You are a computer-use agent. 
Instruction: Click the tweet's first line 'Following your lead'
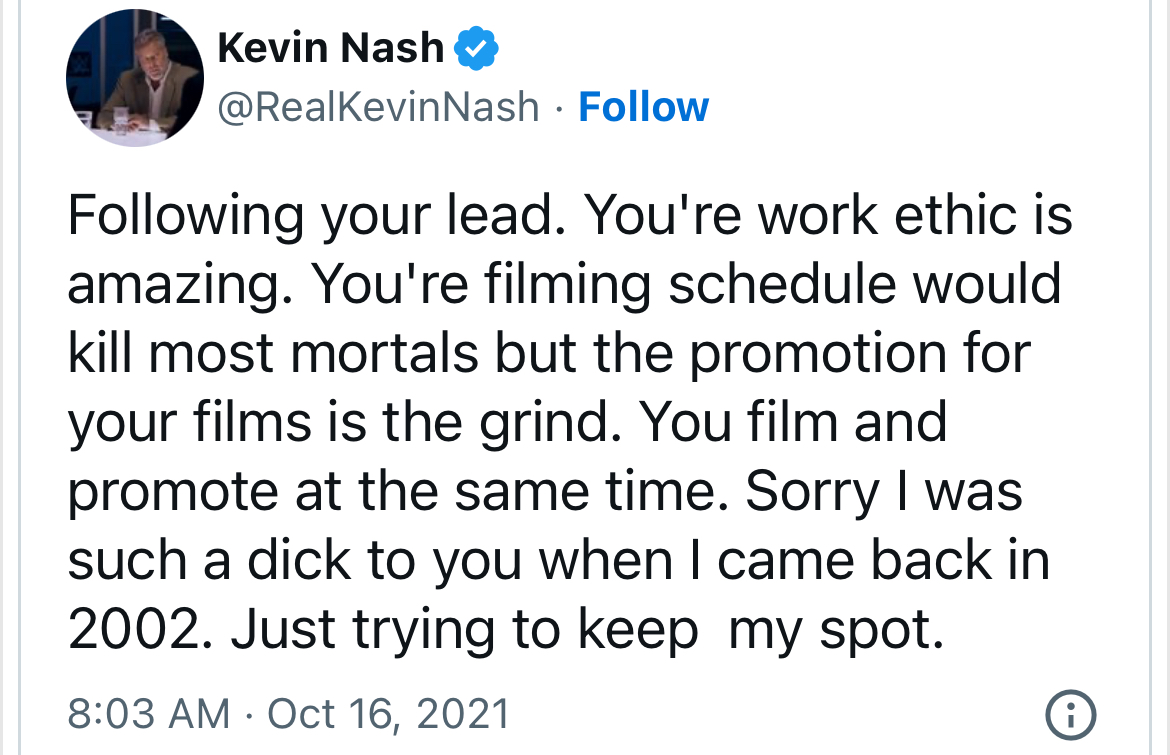pos(319,216)
